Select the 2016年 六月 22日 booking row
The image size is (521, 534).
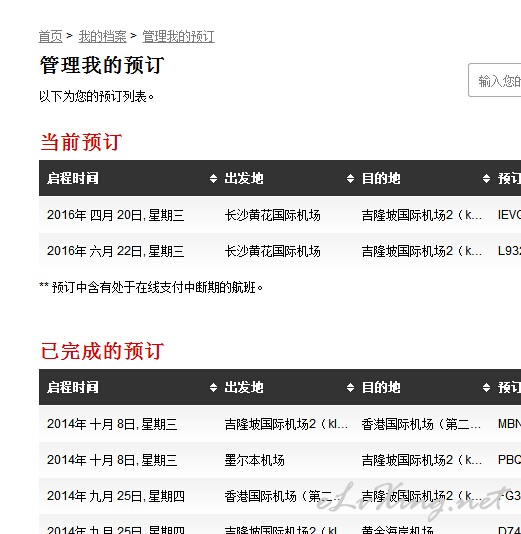[x=280, y=251]
